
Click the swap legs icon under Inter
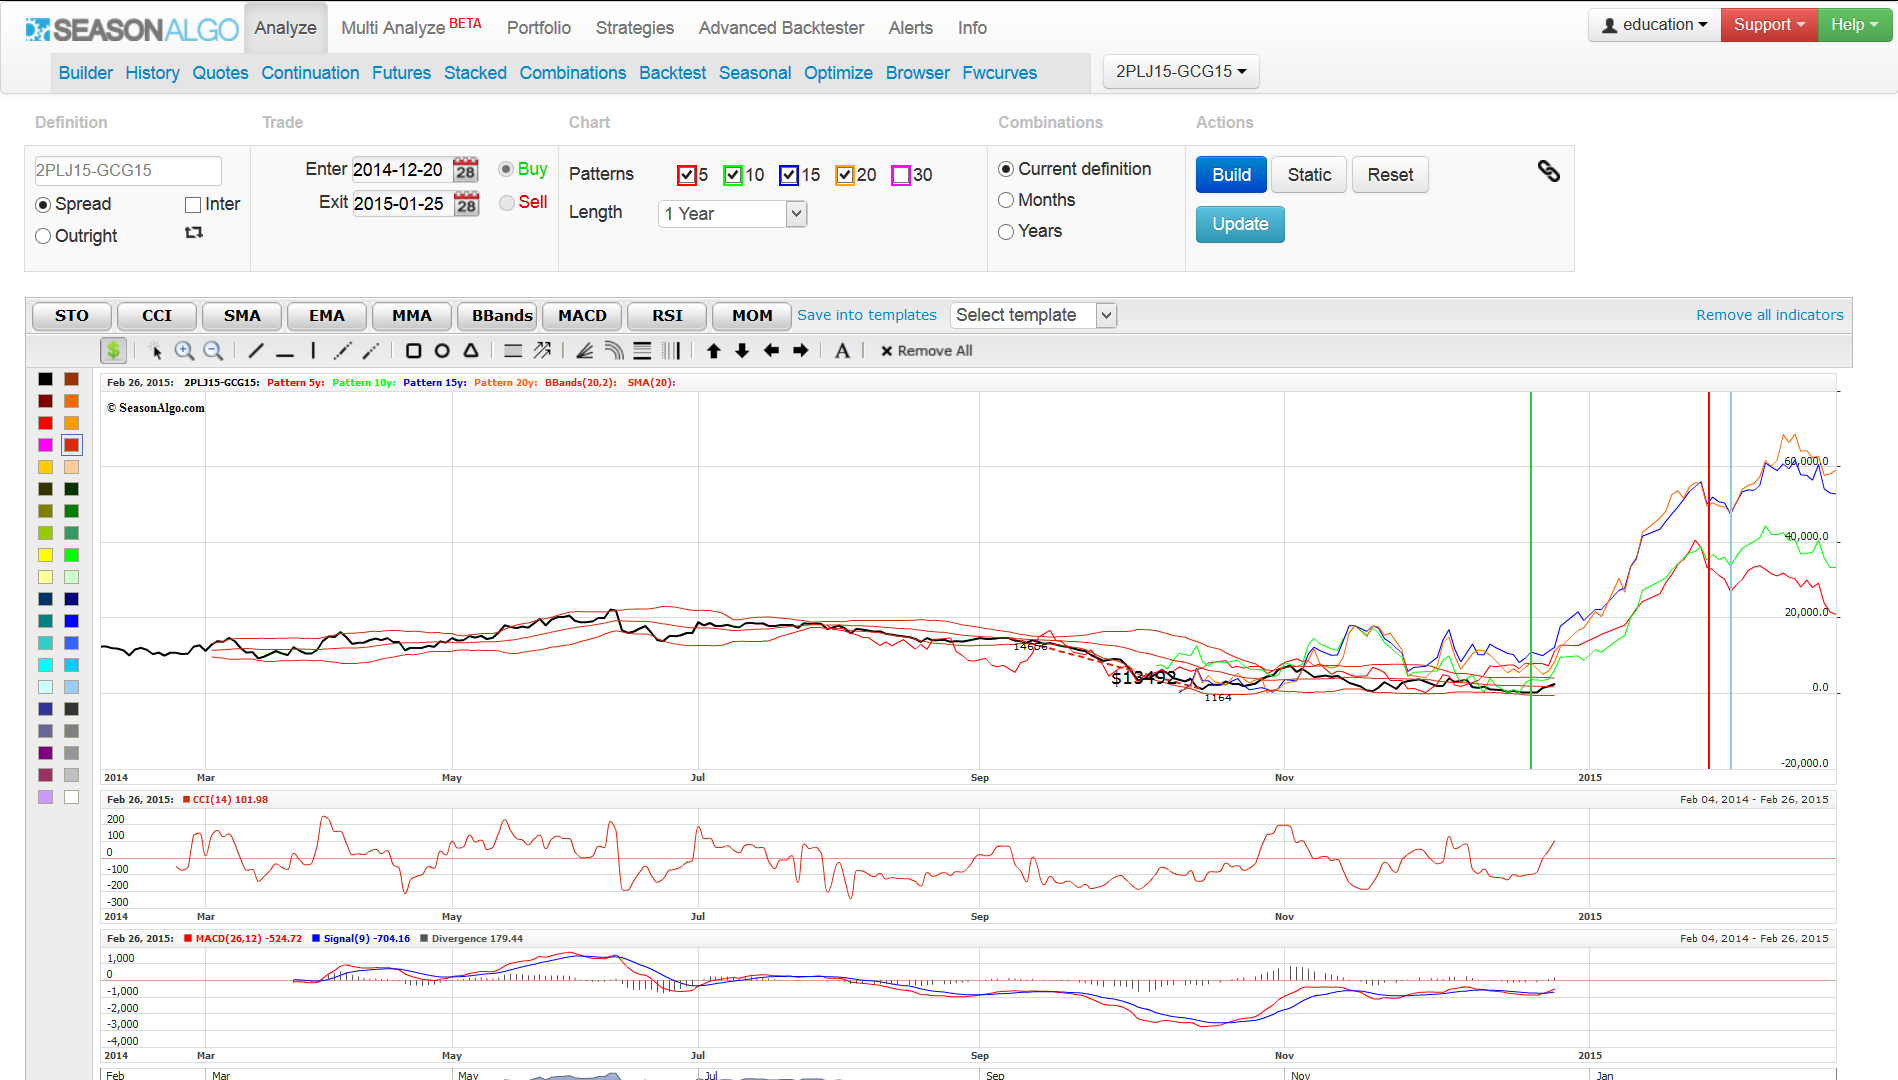[x=194, y=232]
